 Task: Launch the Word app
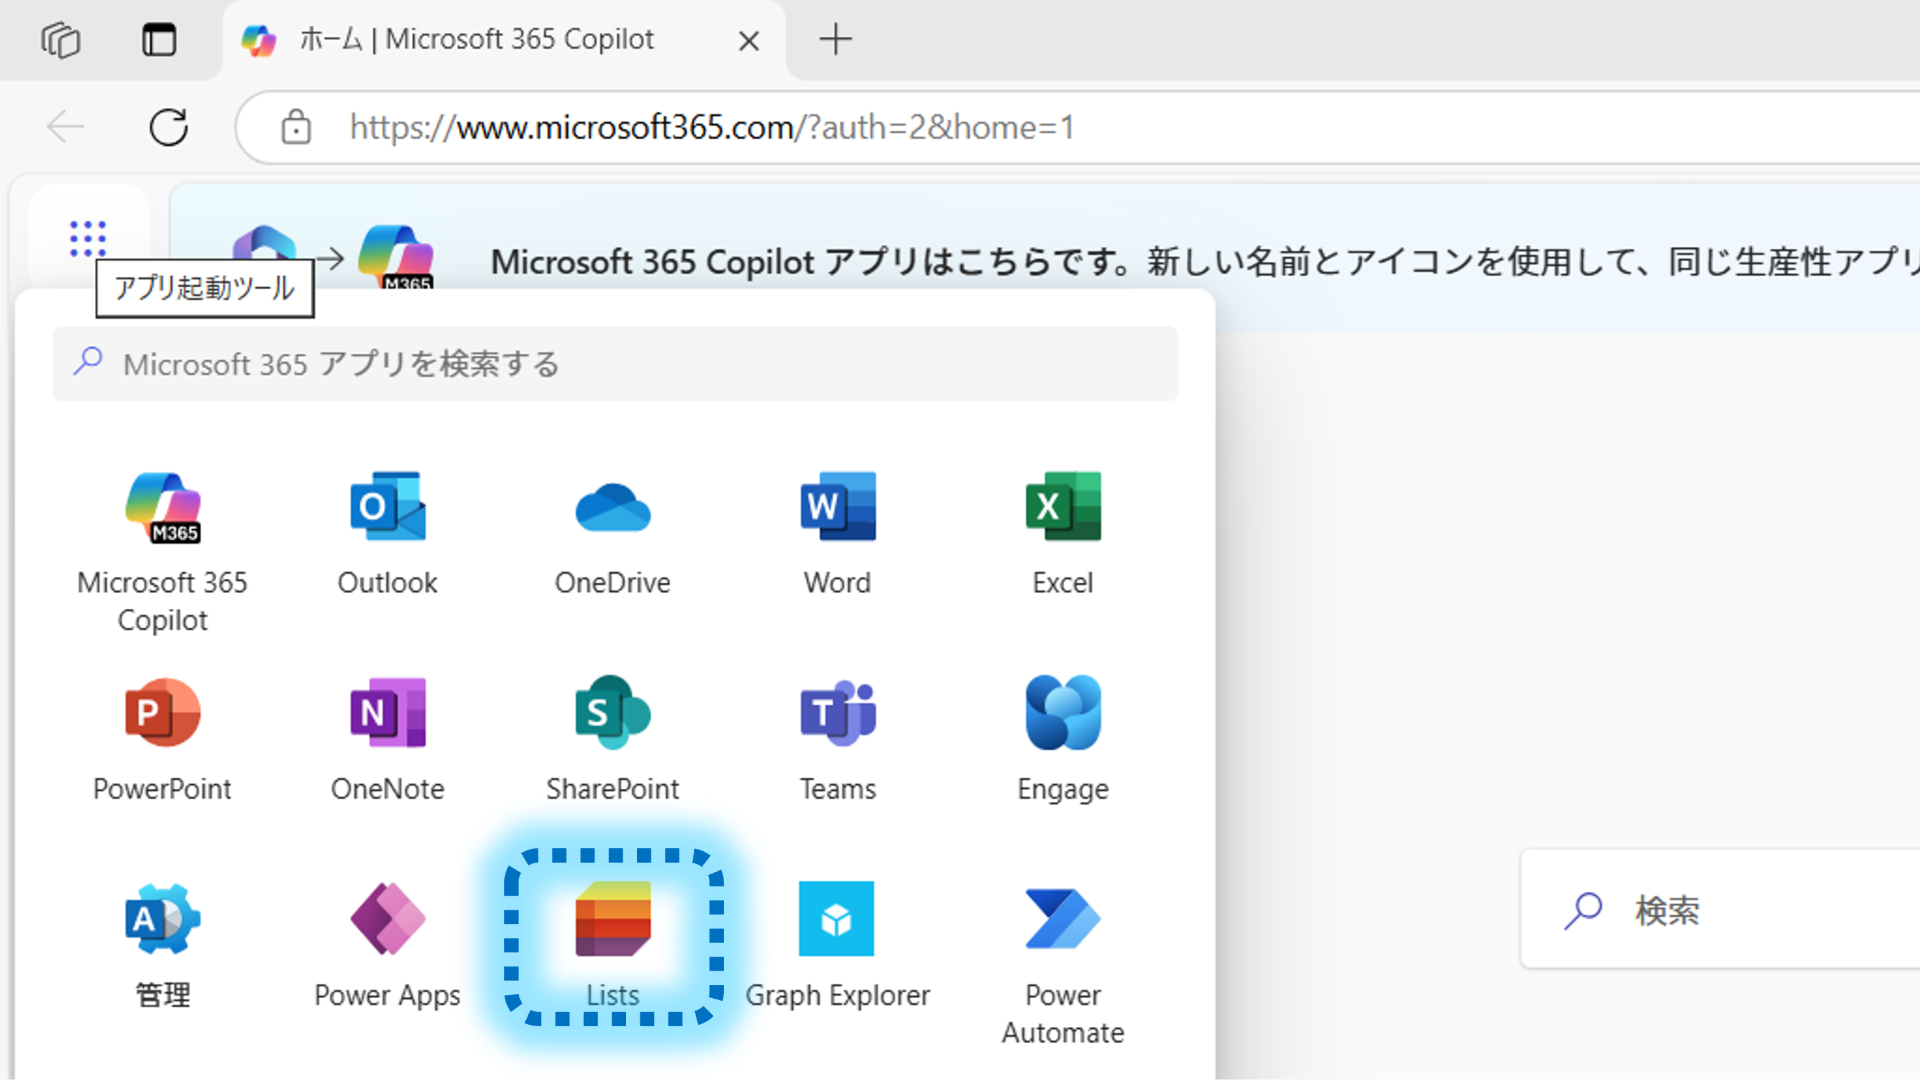[x=837, y=534]
